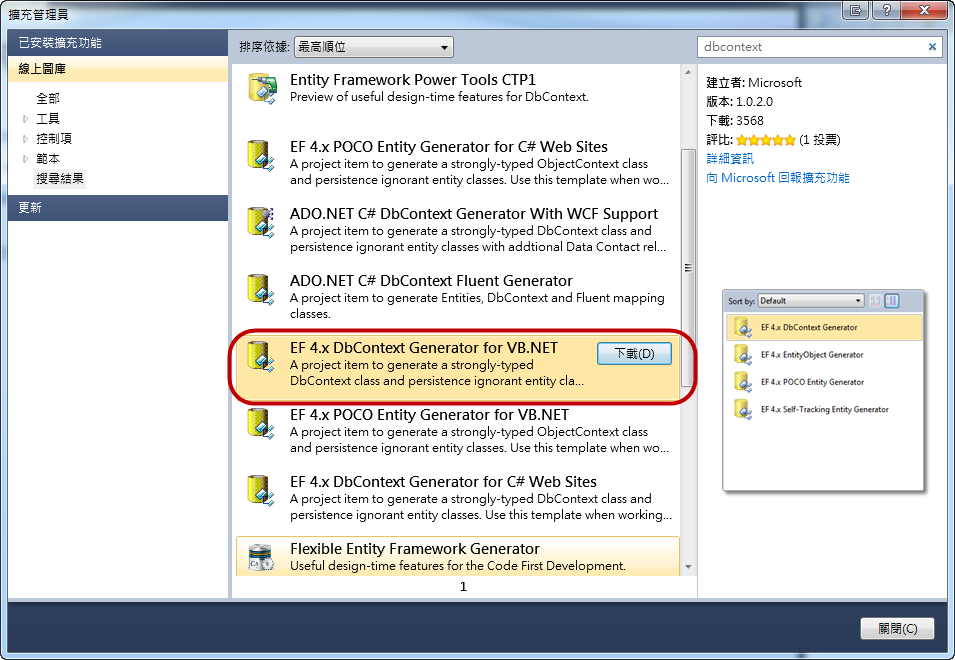Viewport: 955px width, 660px height.
Task: Select EF 4.x POCO Entity Generator for VB.NET title
Action: [x=429, y=415]
